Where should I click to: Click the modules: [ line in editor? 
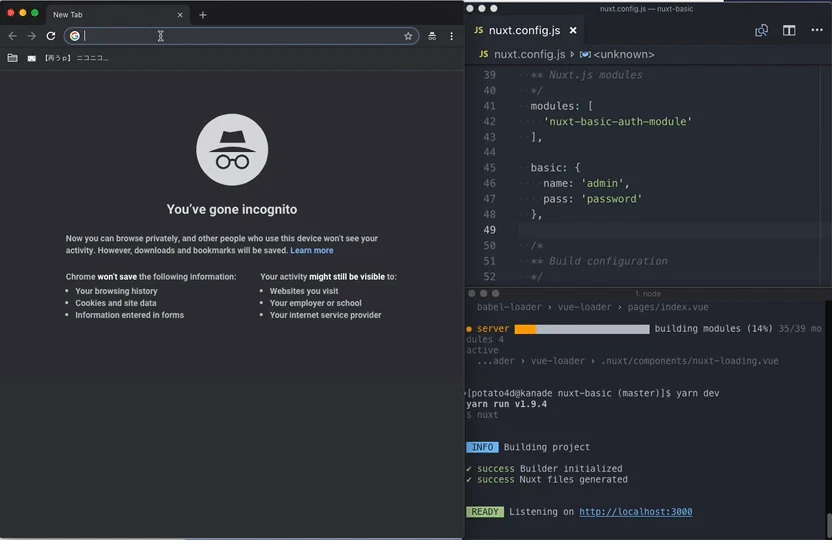[561, 106]
